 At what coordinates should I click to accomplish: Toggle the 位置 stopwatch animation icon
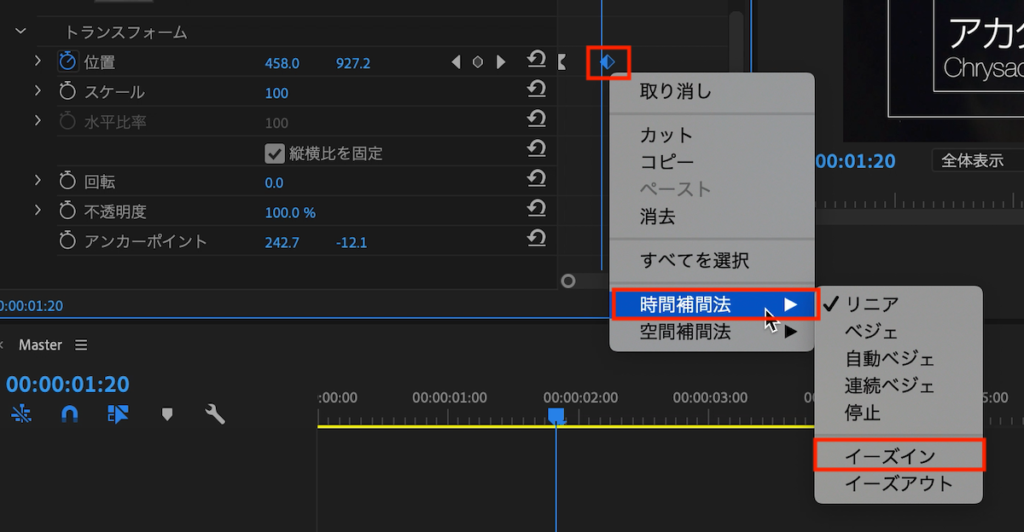67,62
